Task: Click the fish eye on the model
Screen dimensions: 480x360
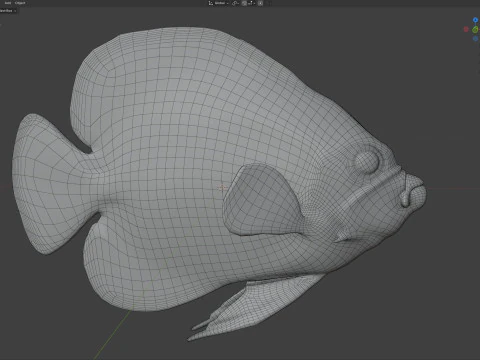Action: (x=367, y=161)
